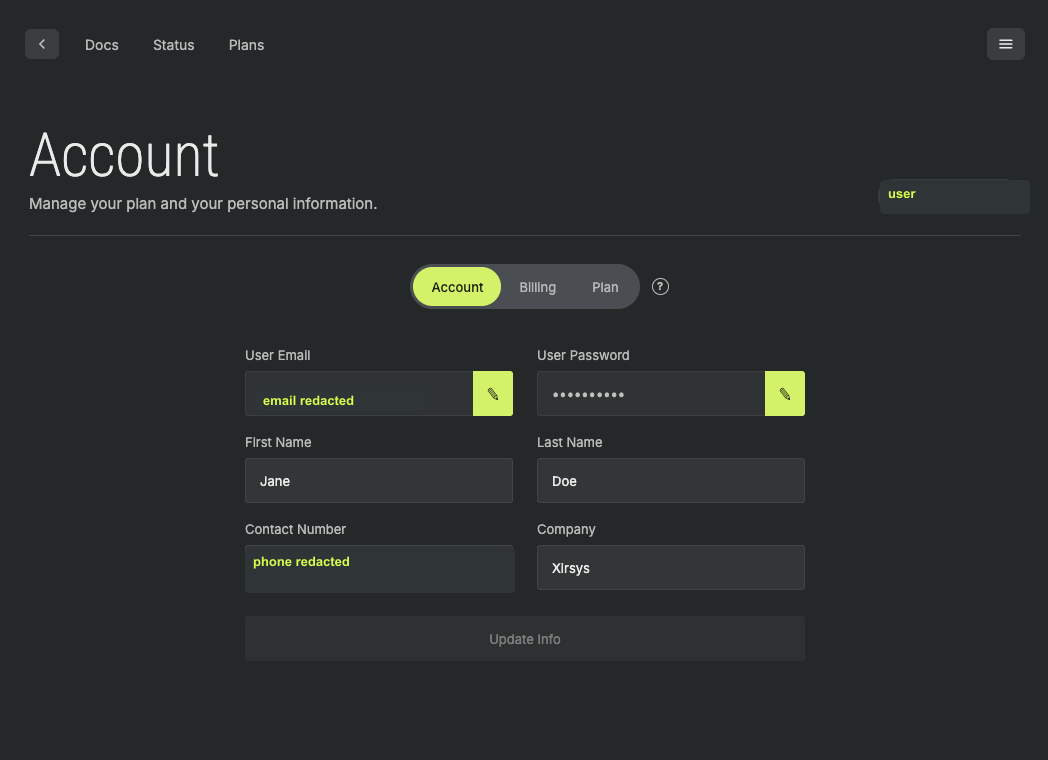The image size is (1048, 760).
Task: Click the User Email field
Action: tap(359, 394)
